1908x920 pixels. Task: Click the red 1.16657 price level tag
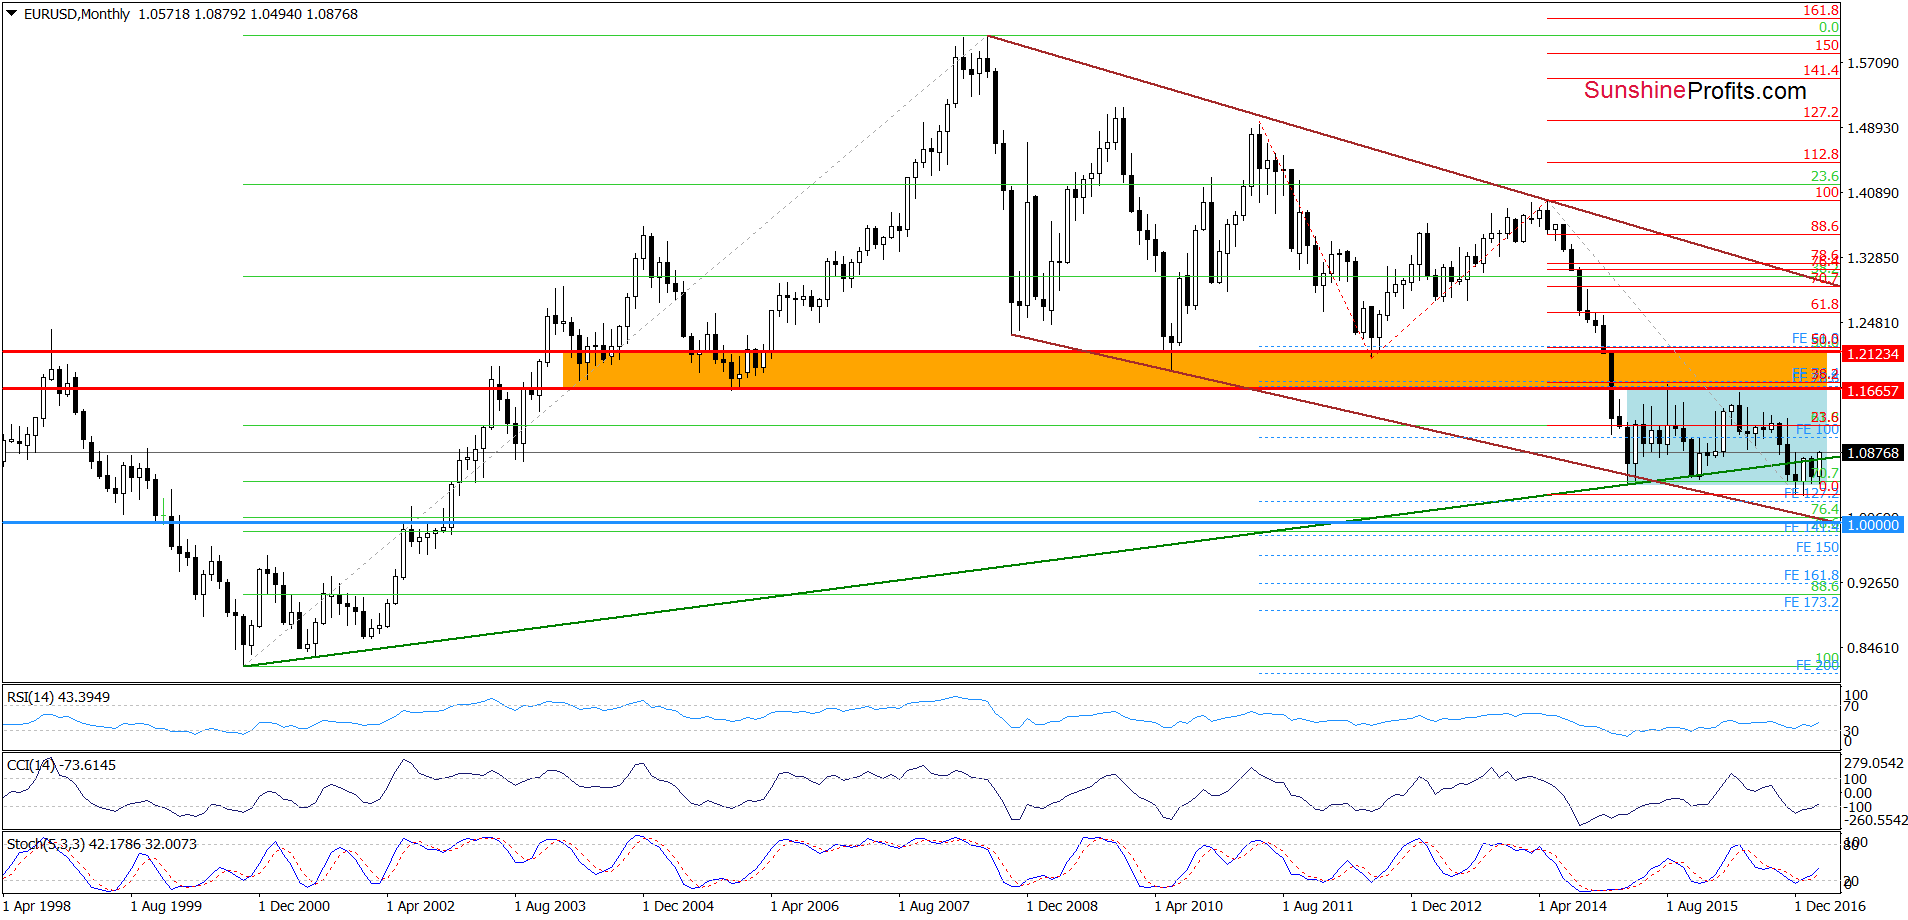click(1872, 391)
